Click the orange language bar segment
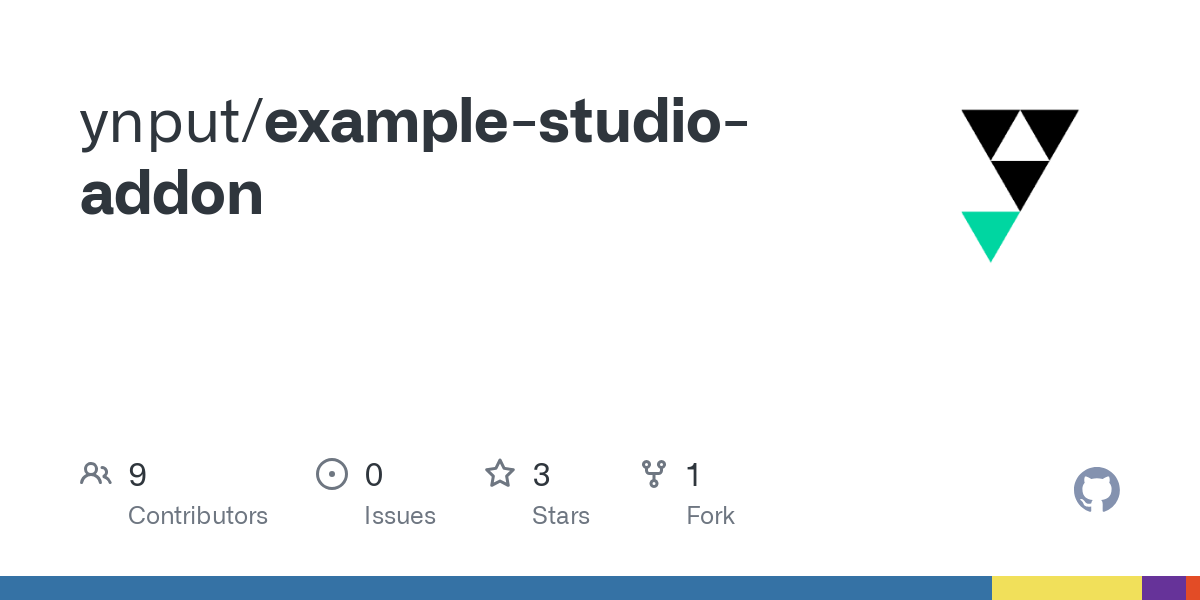Image resolution: width=1200 pixels, height=600 pixels. click(1193, 588)
